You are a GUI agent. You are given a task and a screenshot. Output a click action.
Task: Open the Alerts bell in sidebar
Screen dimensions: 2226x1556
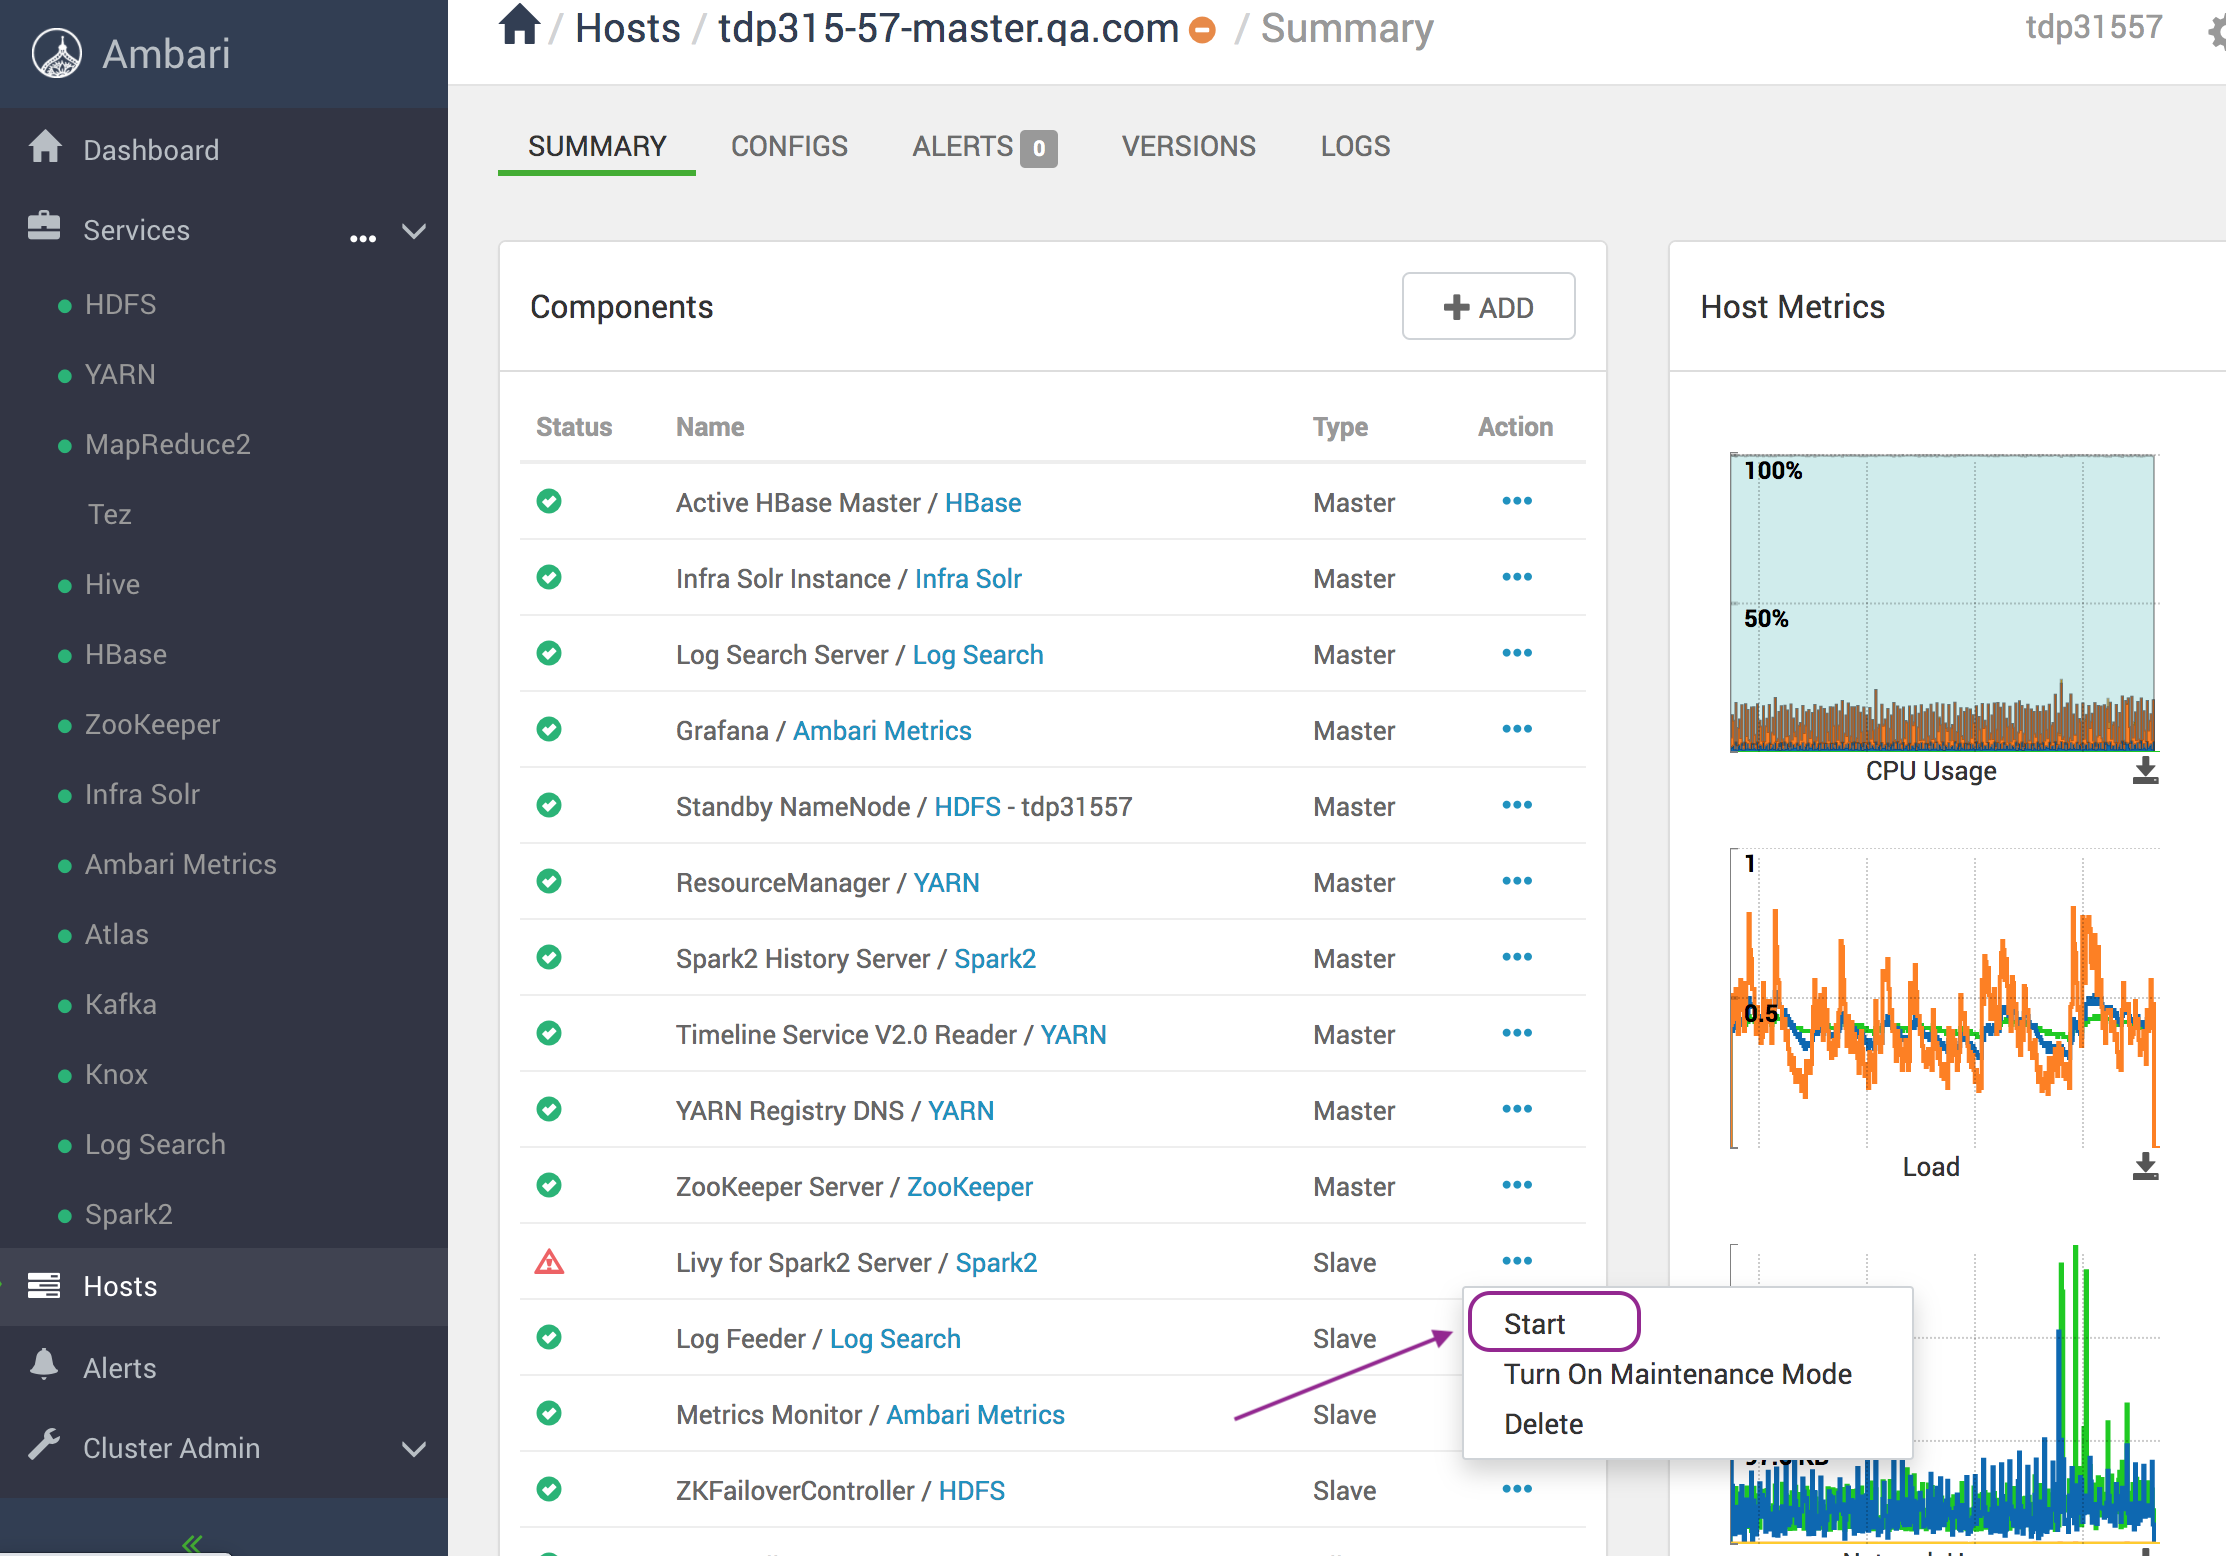click(x=45, y=1366)
